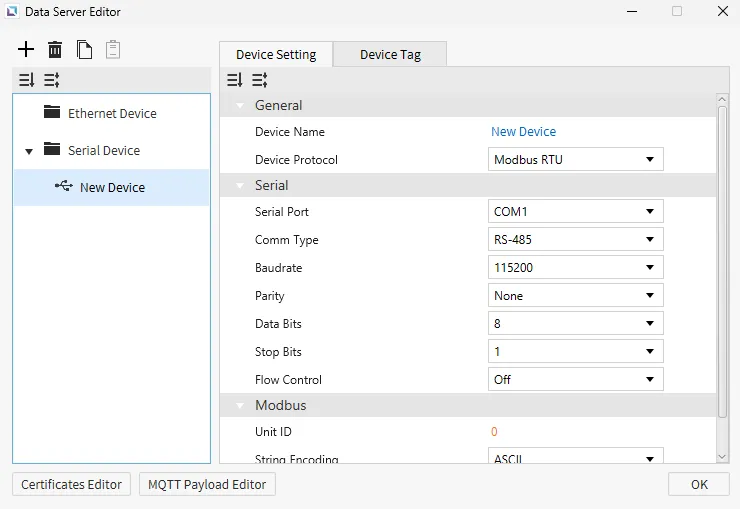Collapse the Modbus section header

coord(239,405)
